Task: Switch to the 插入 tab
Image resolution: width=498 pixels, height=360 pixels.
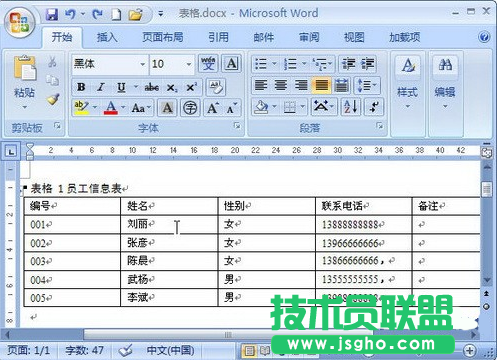Action: (107, 37)
